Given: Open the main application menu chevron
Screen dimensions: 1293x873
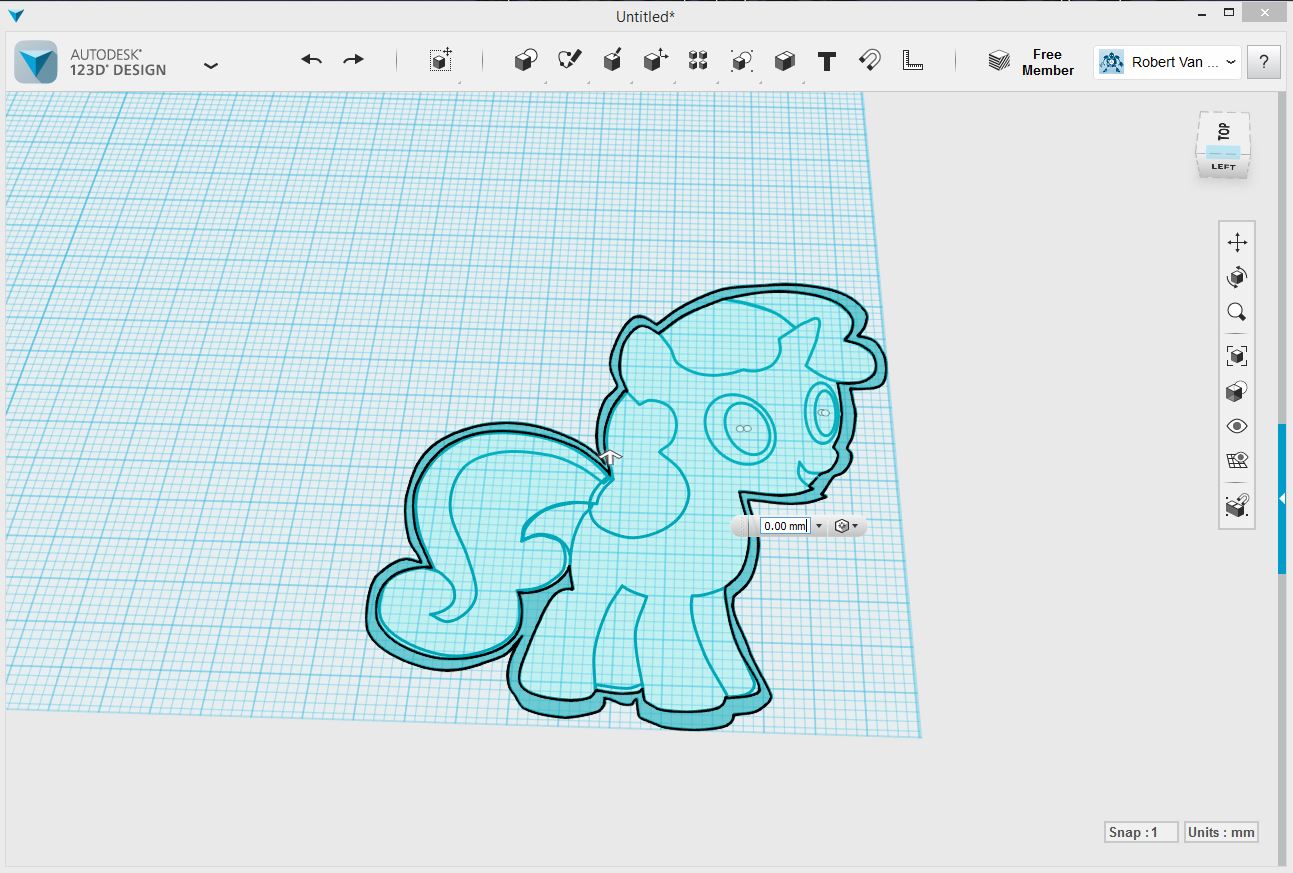Looking at the screenshot, I should coord(211,64).
